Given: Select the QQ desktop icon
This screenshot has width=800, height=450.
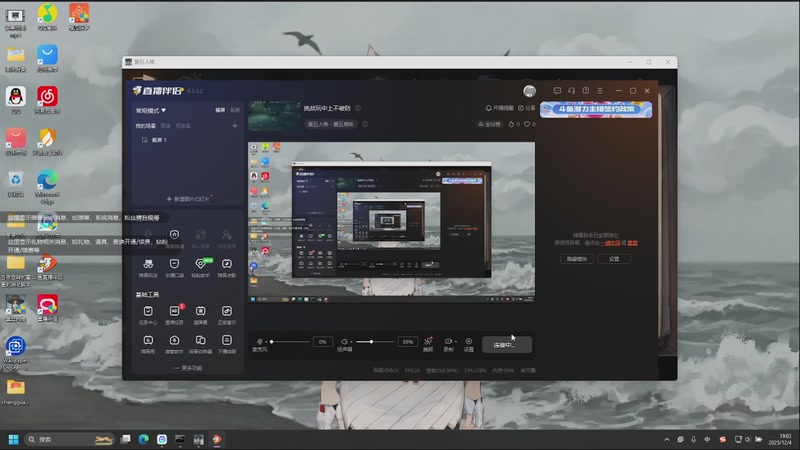Looking at the screenshot, I should pos(16,100).
